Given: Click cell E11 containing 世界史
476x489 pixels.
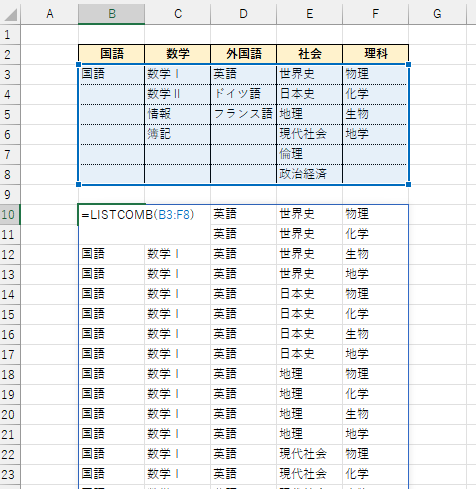Looking at the screenshot, I should (x=310, y=234).
